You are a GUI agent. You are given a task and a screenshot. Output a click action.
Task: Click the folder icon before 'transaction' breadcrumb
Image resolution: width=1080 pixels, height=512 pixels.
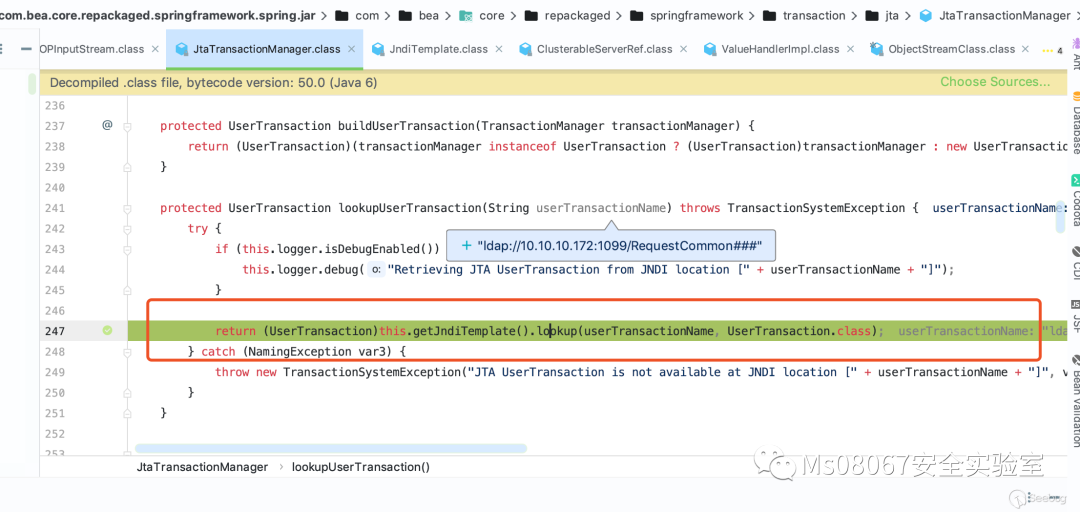tap(770, 15)
